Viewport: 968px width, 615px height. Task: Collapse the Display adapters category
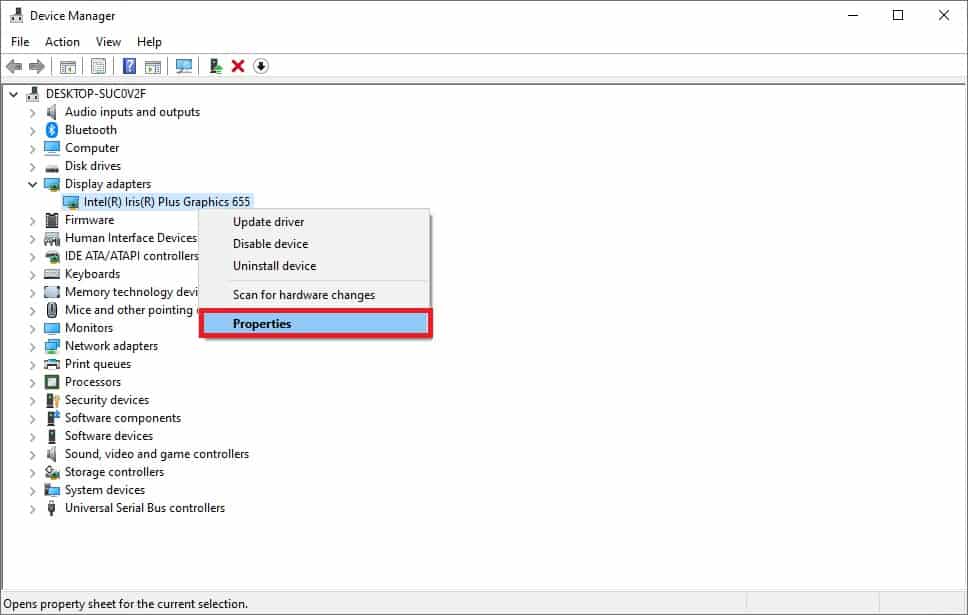coord(32,184)
